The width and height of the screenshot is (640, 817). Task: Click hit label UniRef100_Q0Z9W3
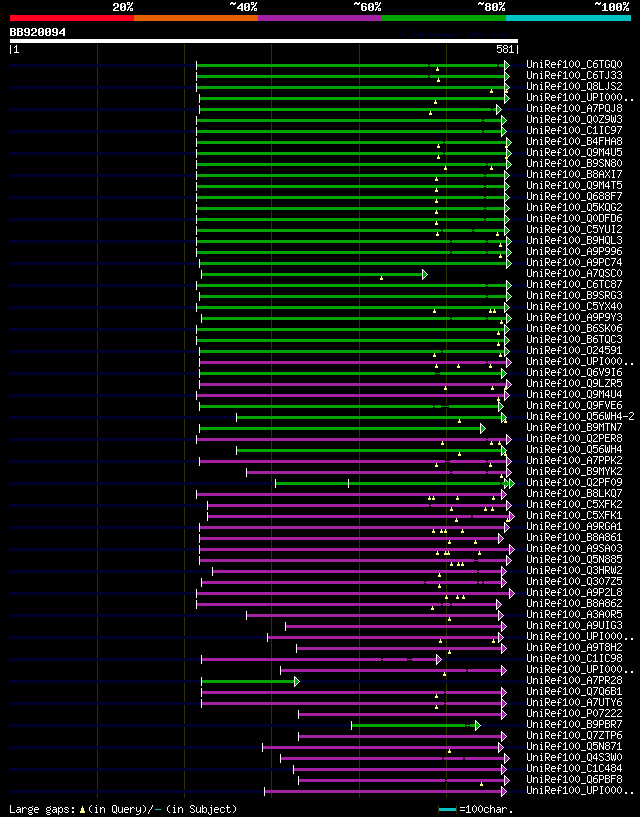574,119
